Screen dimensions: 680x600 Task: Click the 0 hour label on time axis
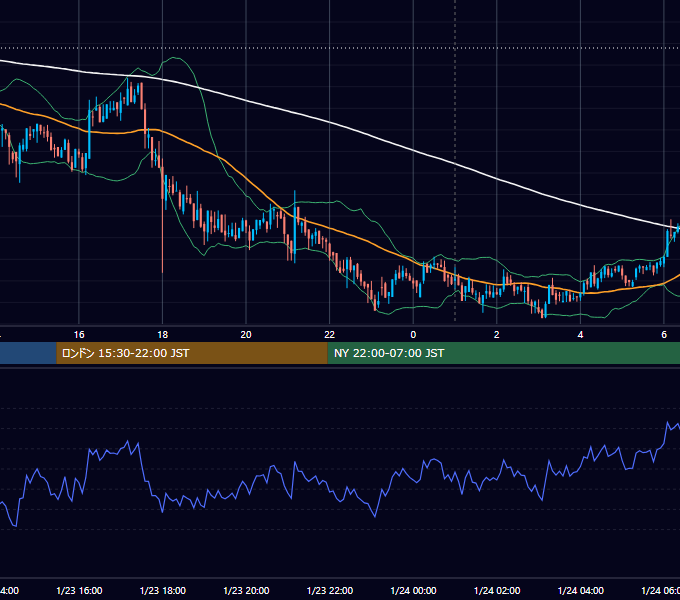[x=413, y=335]
